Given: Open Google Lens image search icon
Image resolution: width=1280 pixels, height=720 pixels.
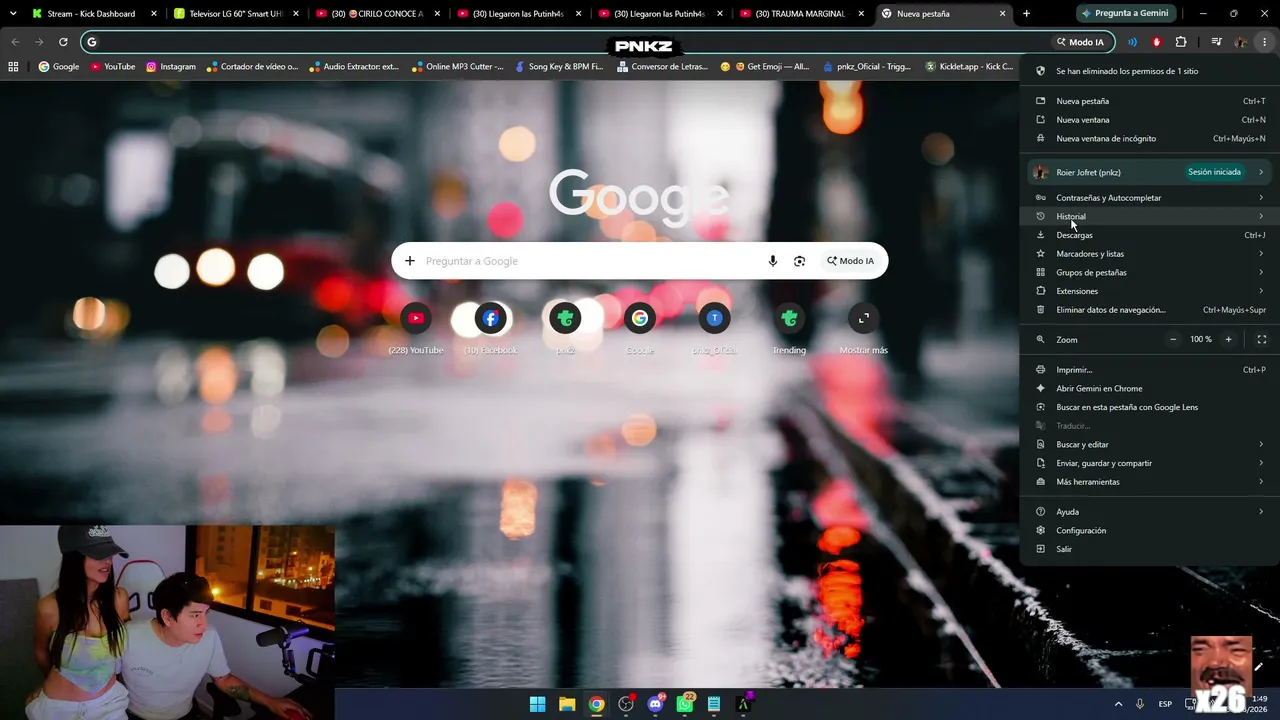Looking at the screenshot, I should point(799,261).
